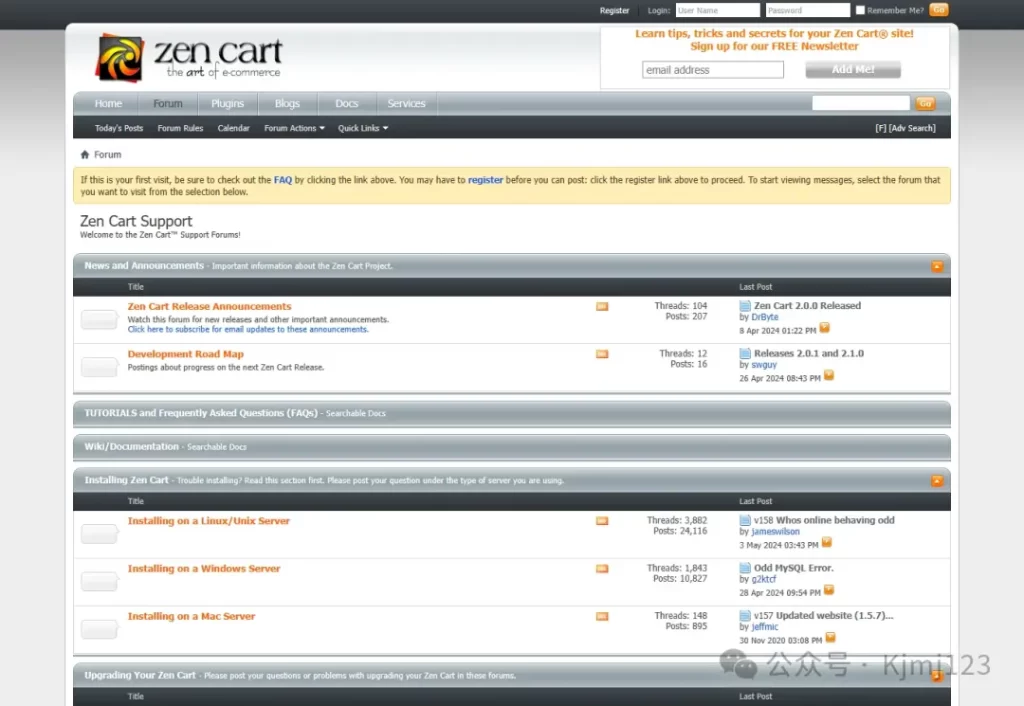Open the Calendar link
The width and height of the screenshot is (1024, 706).
pos(233,128)
